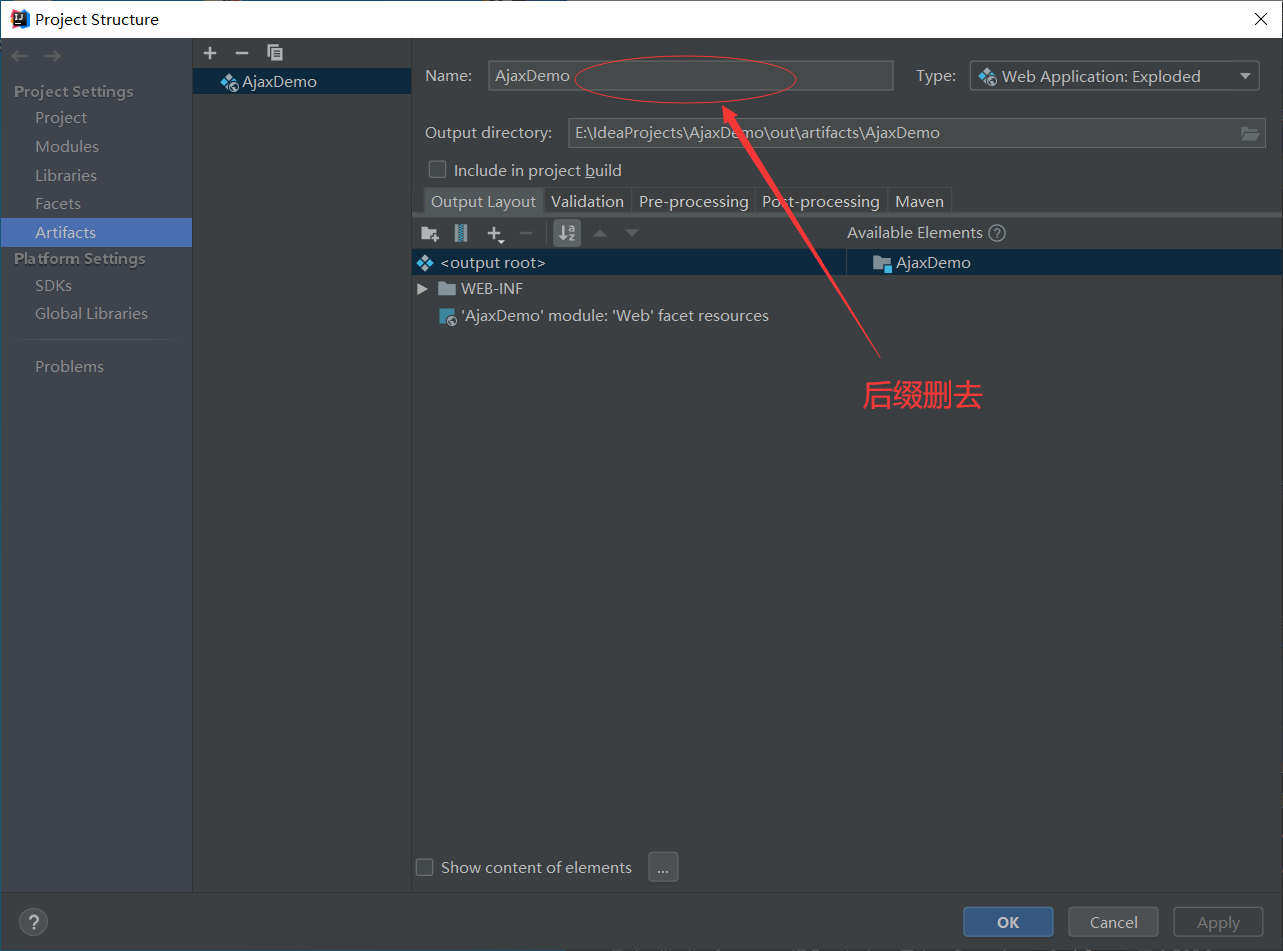Open help for Available Elements
This screenshot has height=951, width=1283.
(x=997, y=233)
